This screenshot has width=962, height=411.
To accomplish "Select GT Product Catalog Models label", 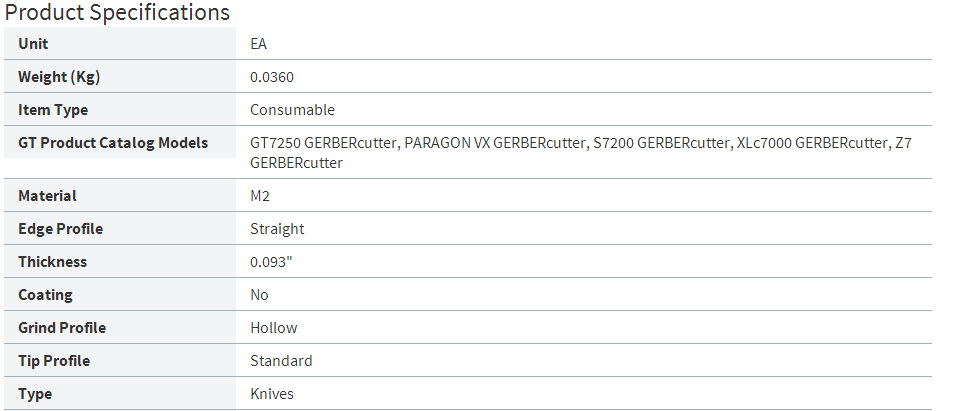I will 113,143.
